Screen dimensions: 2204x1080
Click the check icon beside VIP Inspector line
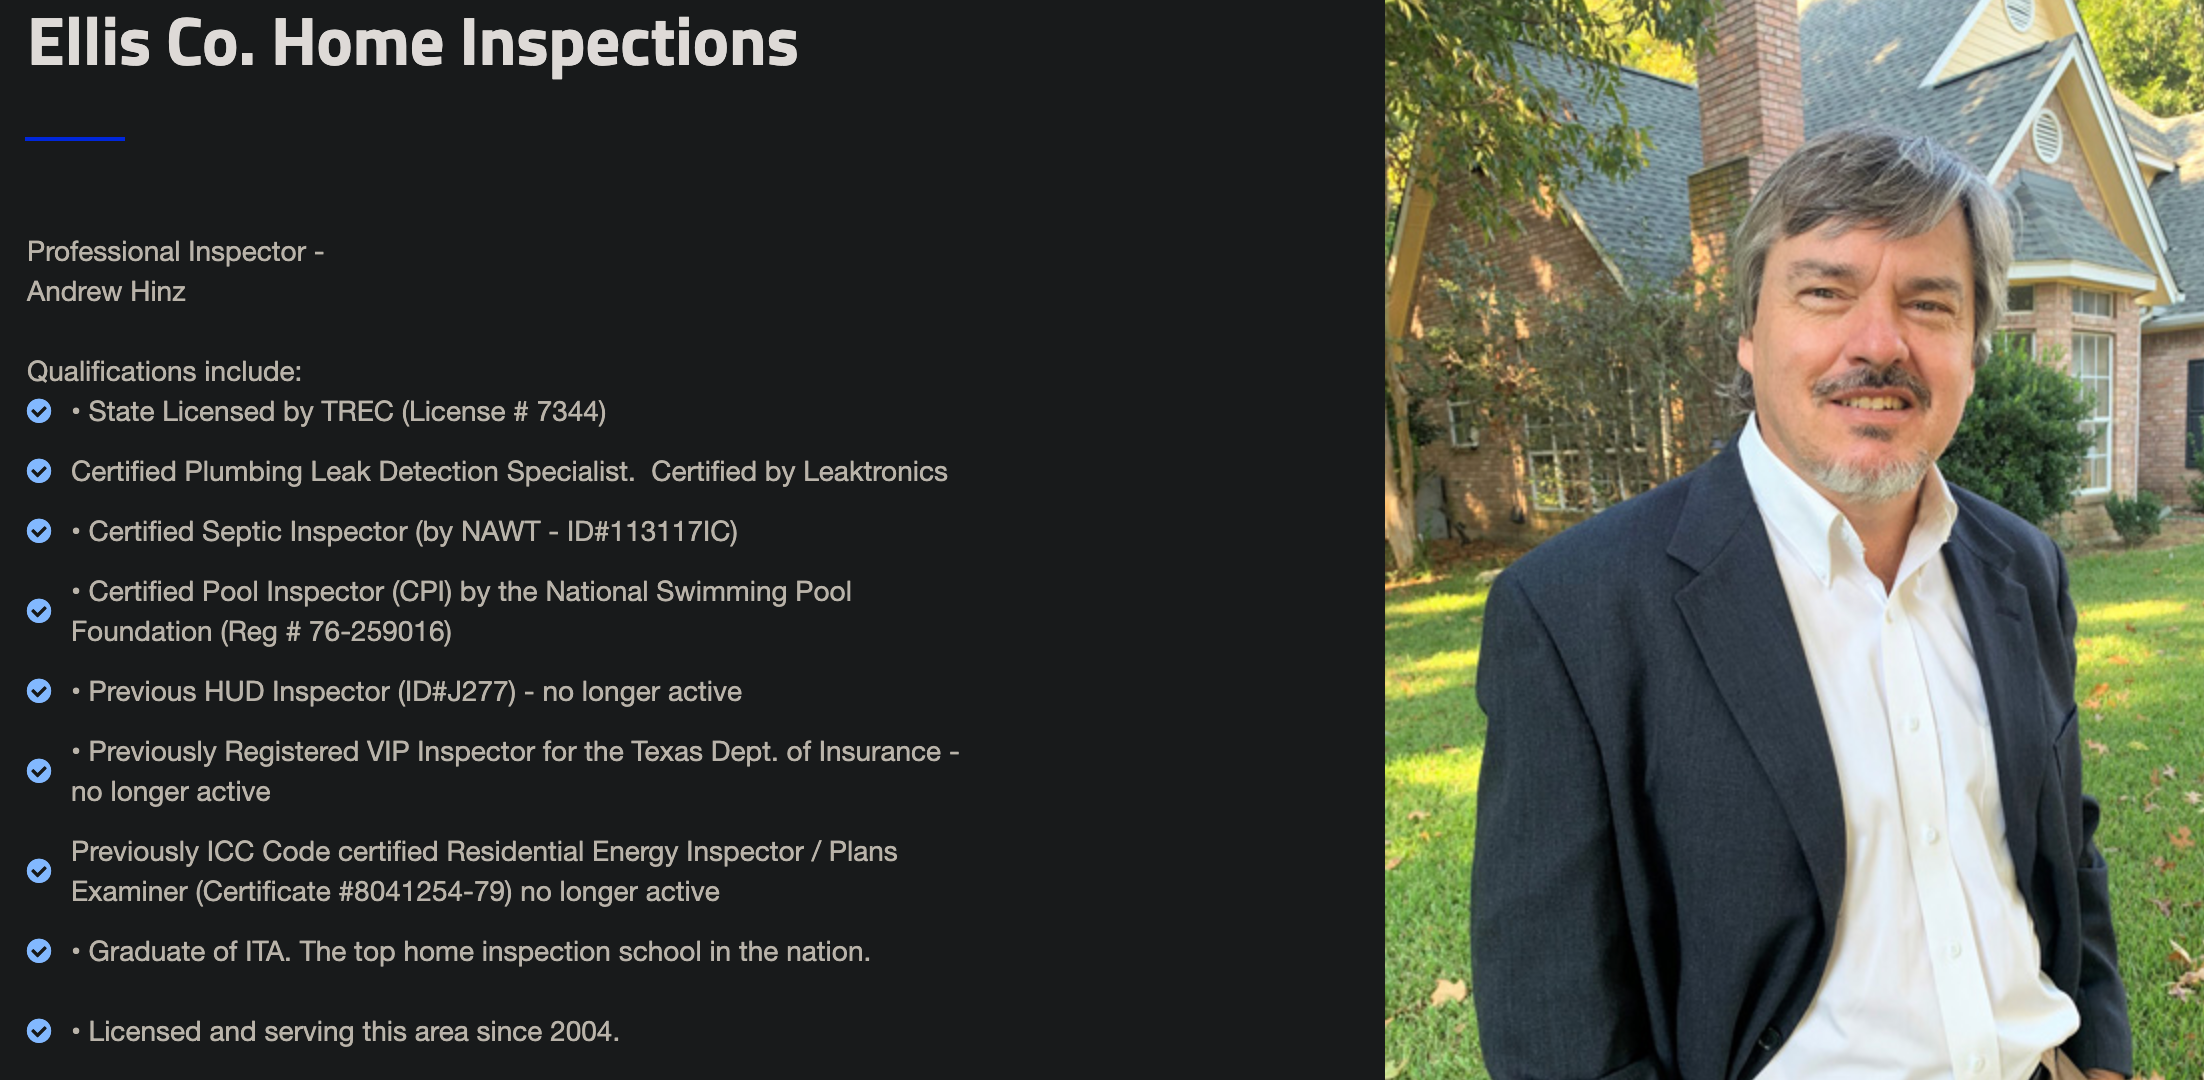(x=39, y=771)
